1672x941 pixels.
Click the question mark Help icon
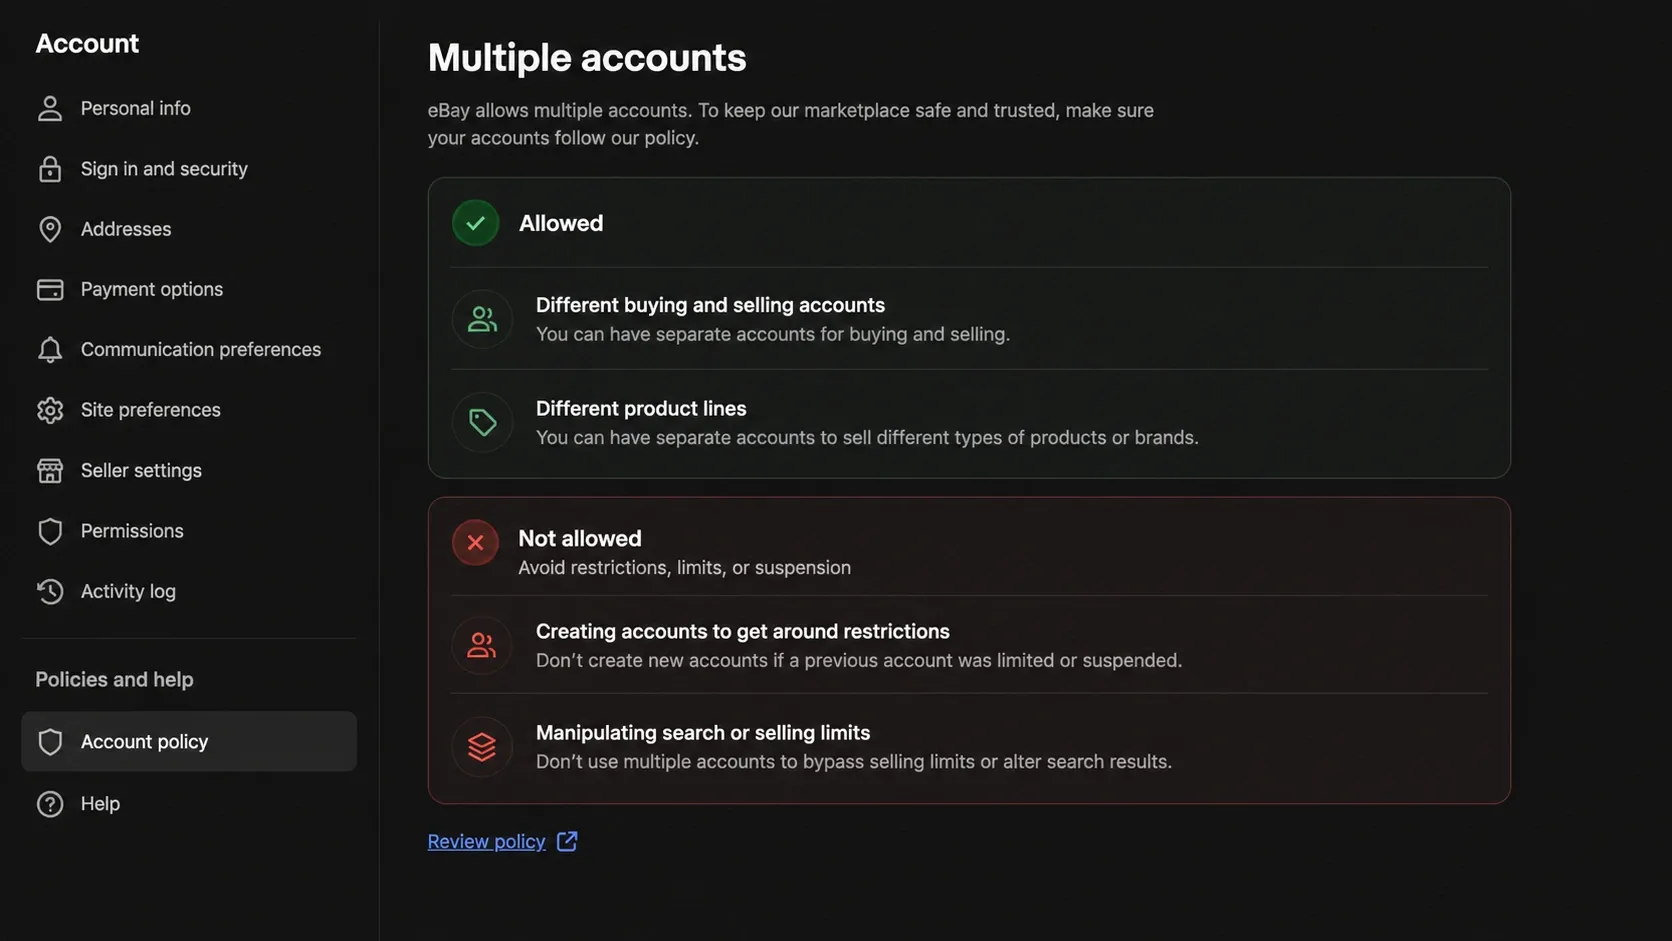pyautogui.click(x=50, y=804)
